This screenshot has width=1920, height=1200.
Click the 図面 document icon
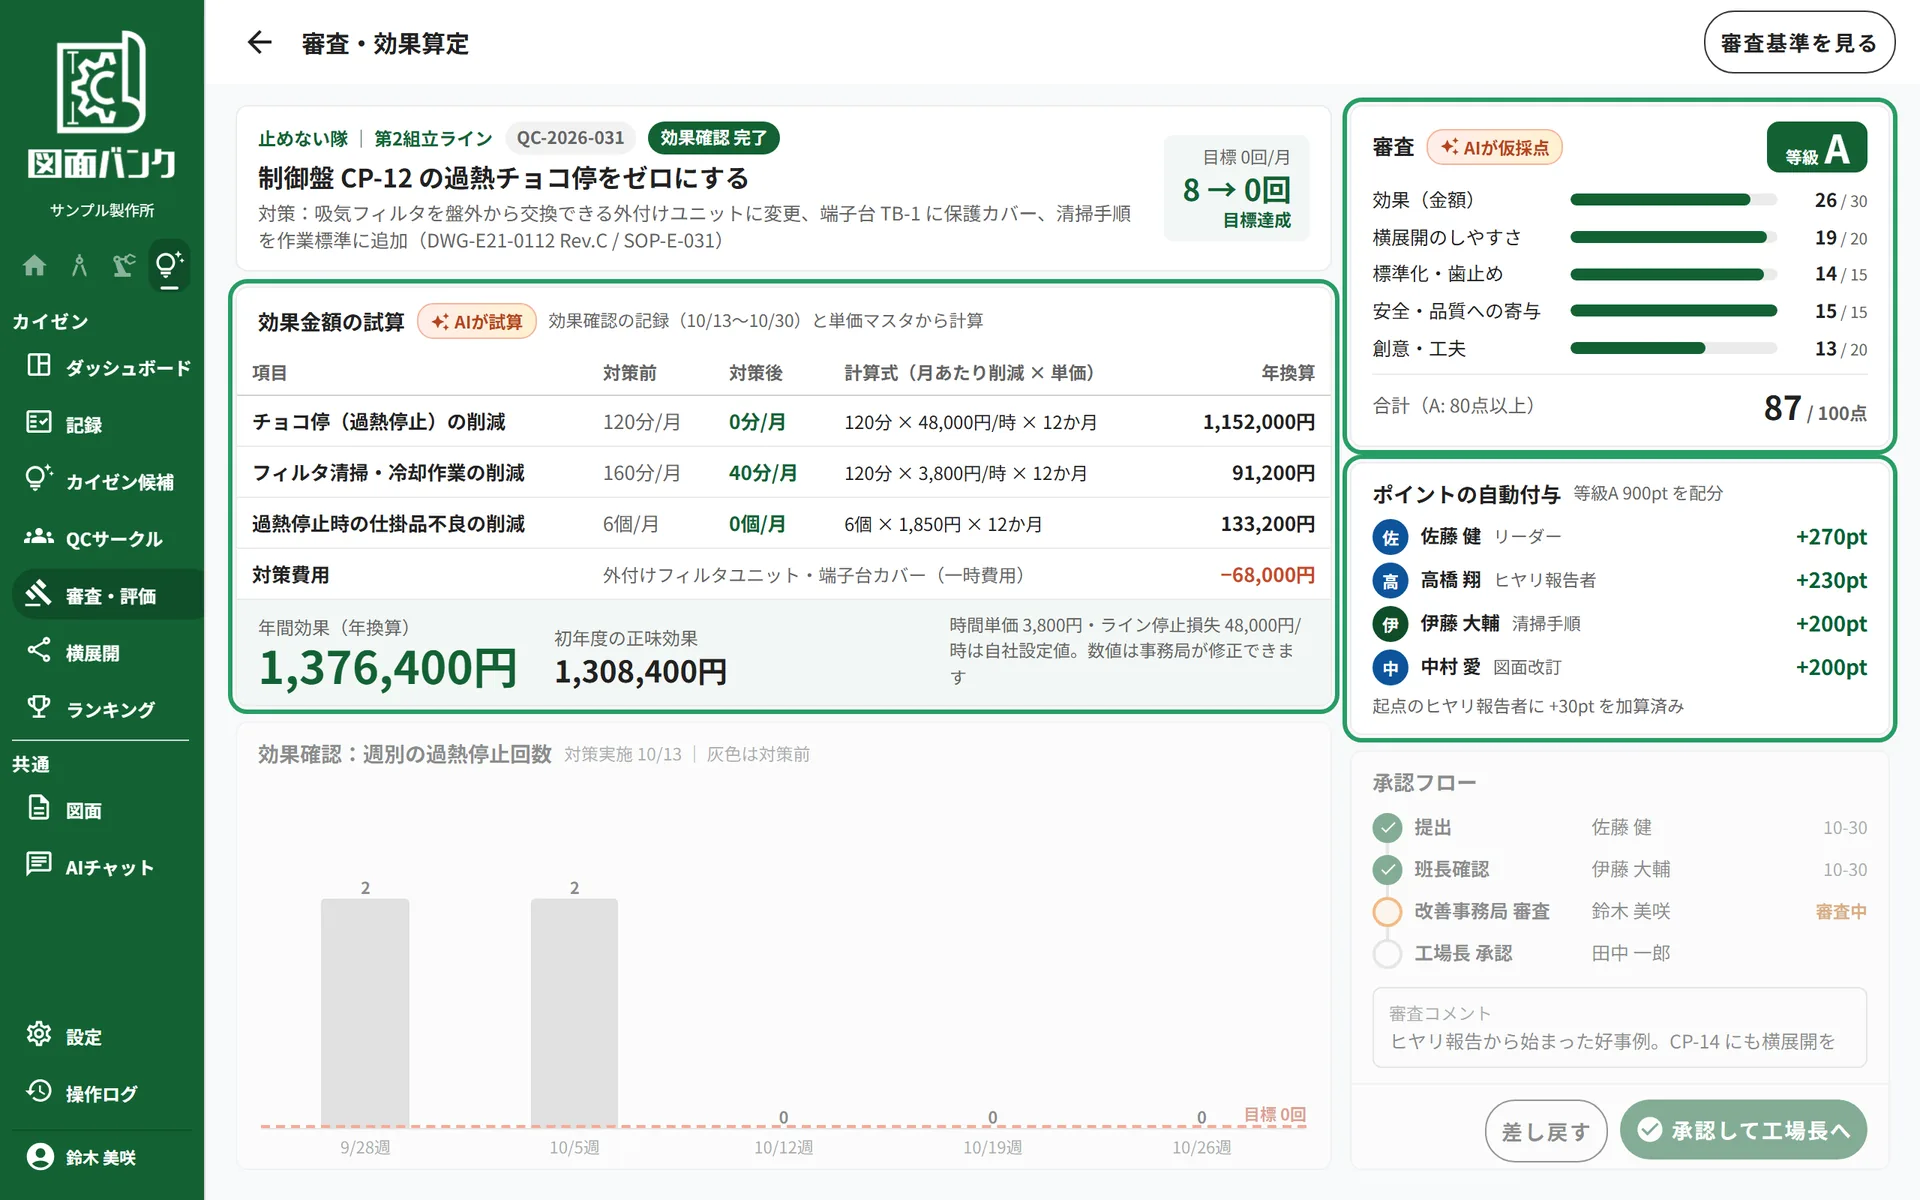(39, 807)
